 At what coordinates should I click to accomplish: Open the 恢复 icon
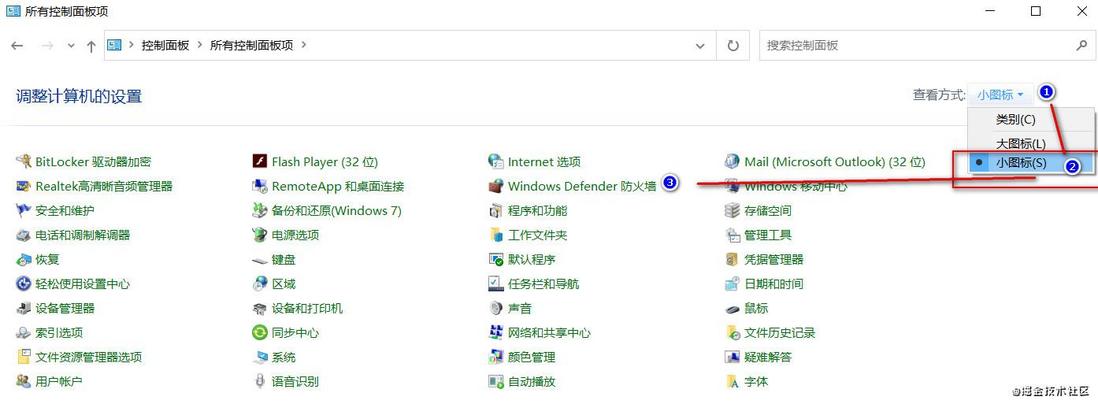coord(24,260)
